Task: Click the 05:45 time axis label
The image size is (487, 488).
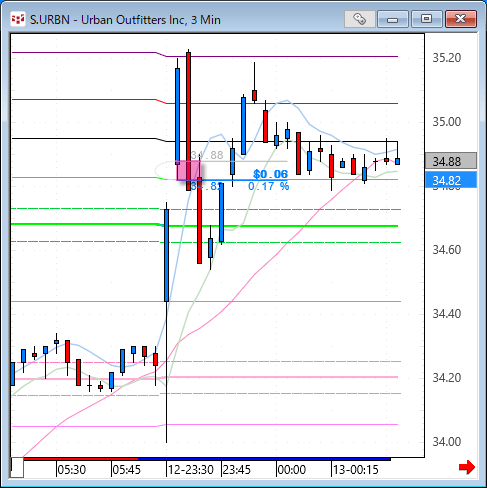Action: (127, 470)
